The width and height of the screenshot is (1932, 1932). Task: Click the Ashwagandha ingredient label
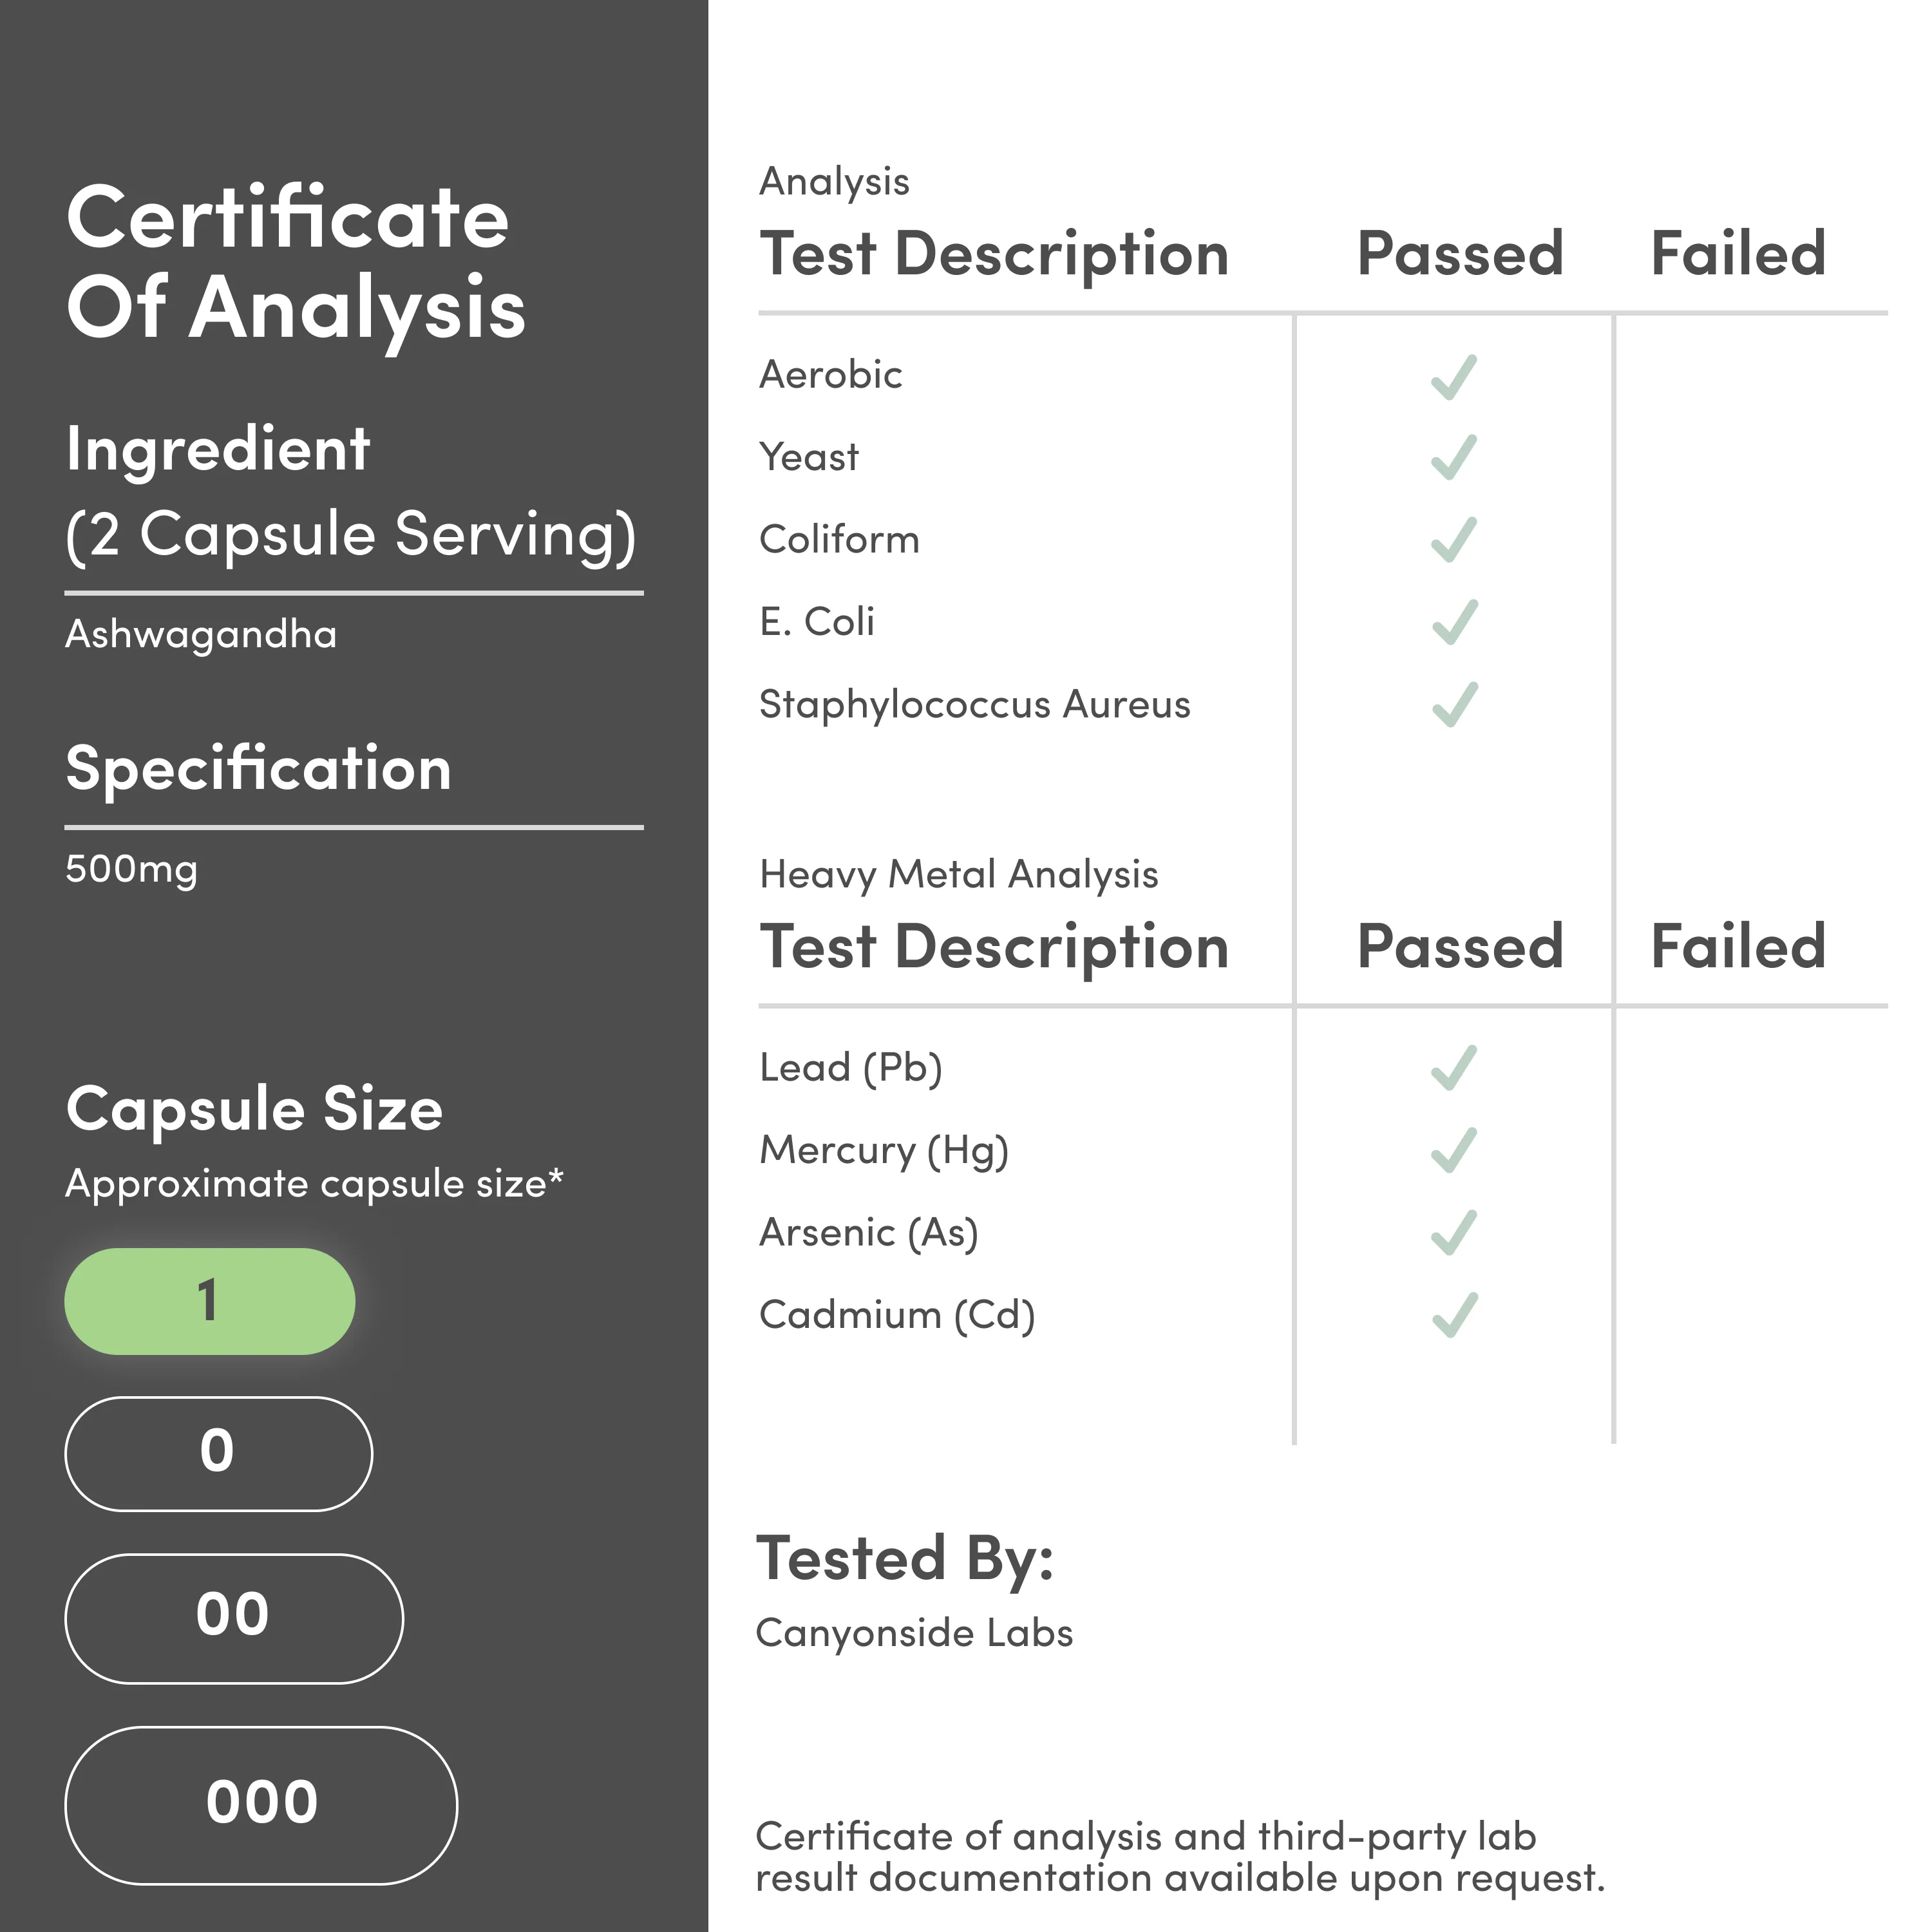pos(201,634)
